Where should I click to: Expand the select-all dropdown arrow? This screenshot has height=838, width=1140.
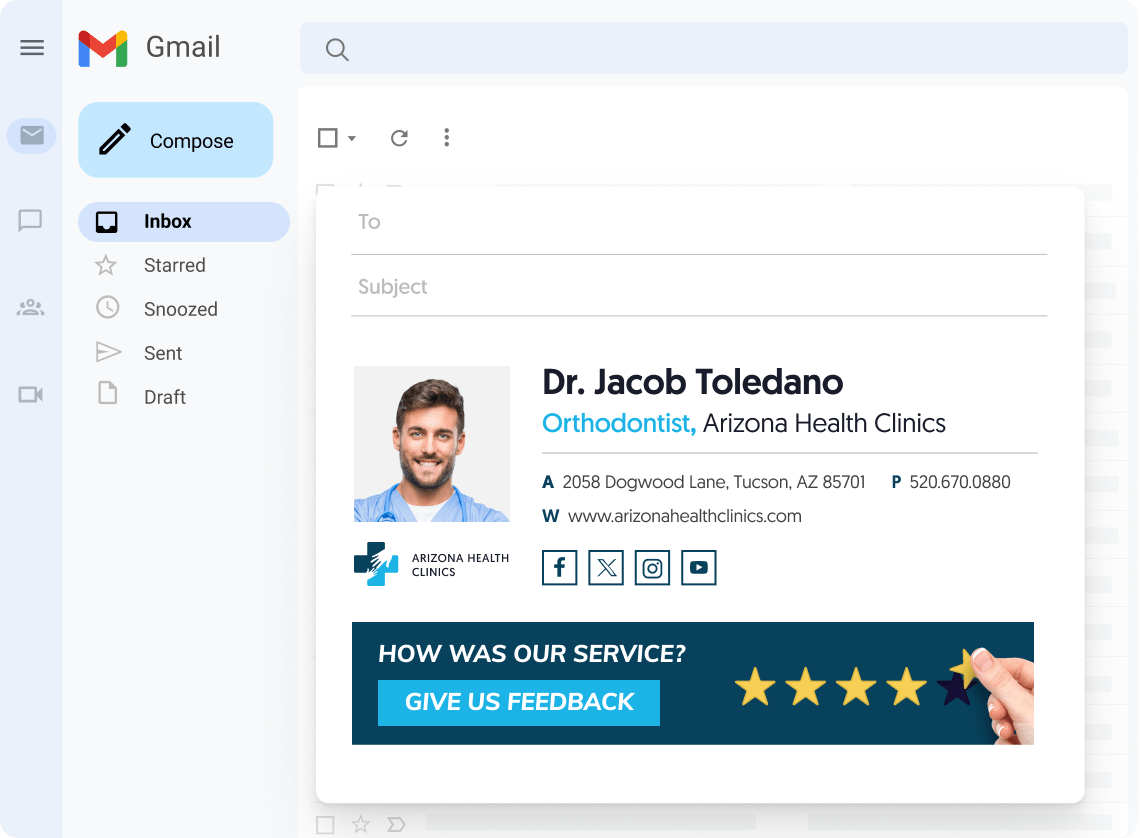click(x=352, y=138)
